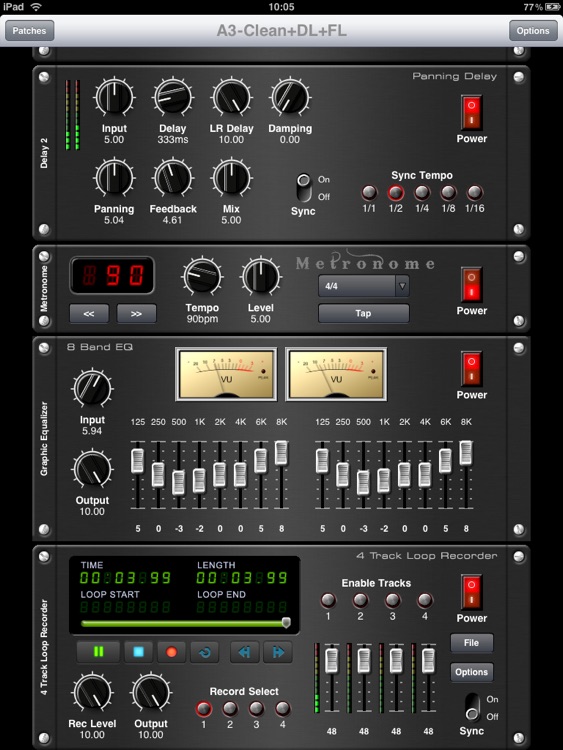The image size is (563, 750).
Task: Click track 4 volume fader
Action: 428,660
